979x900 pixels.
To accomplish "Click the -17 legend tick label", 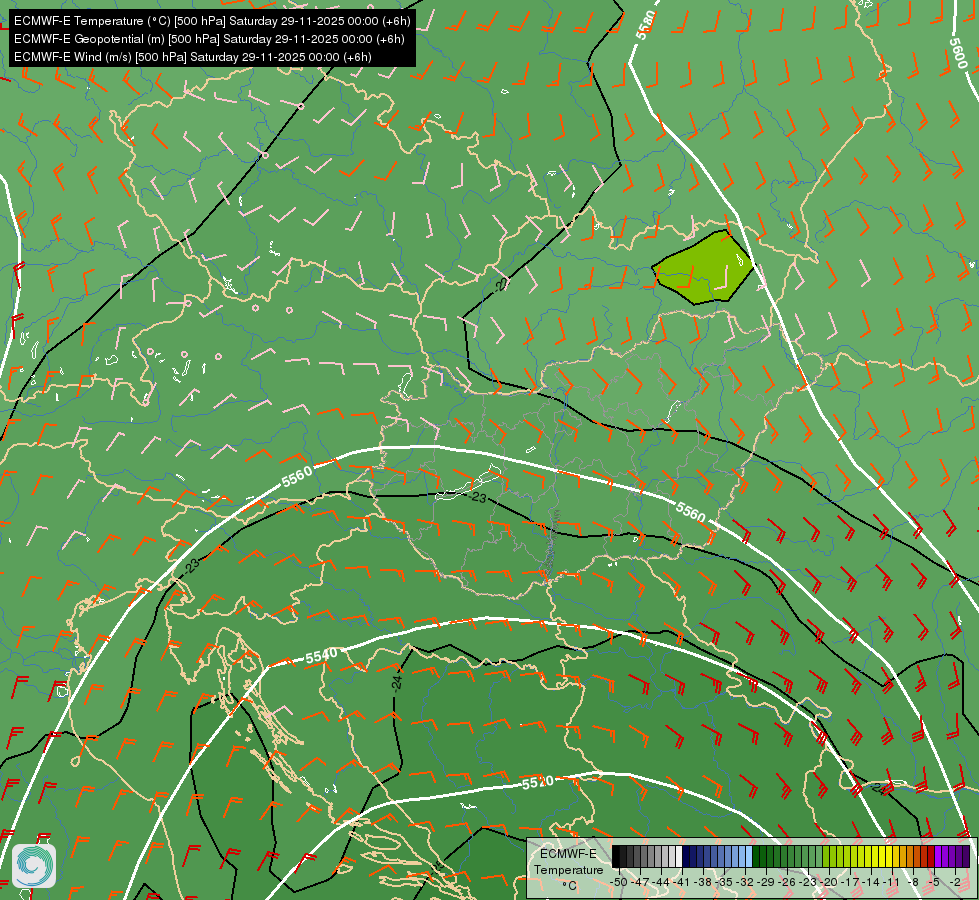I will tap(850, 882).
